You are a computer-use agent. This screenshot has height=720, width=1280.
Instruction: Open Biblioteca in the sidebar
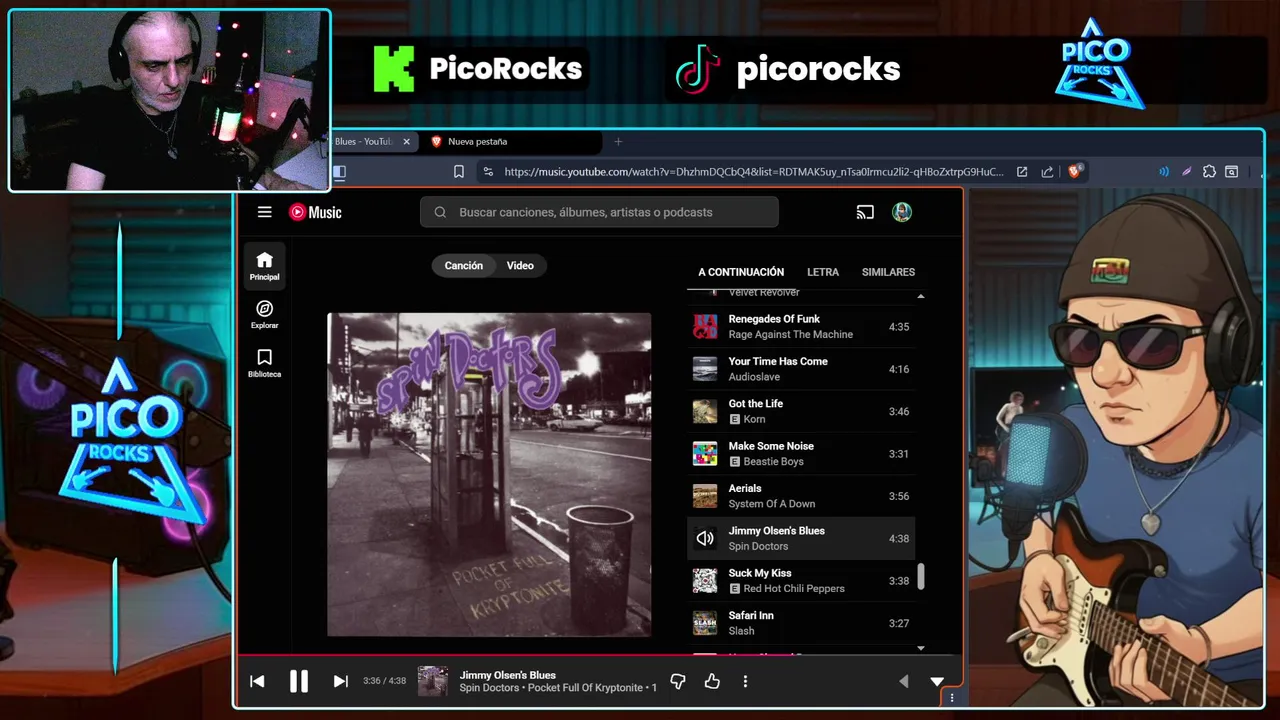264,363
